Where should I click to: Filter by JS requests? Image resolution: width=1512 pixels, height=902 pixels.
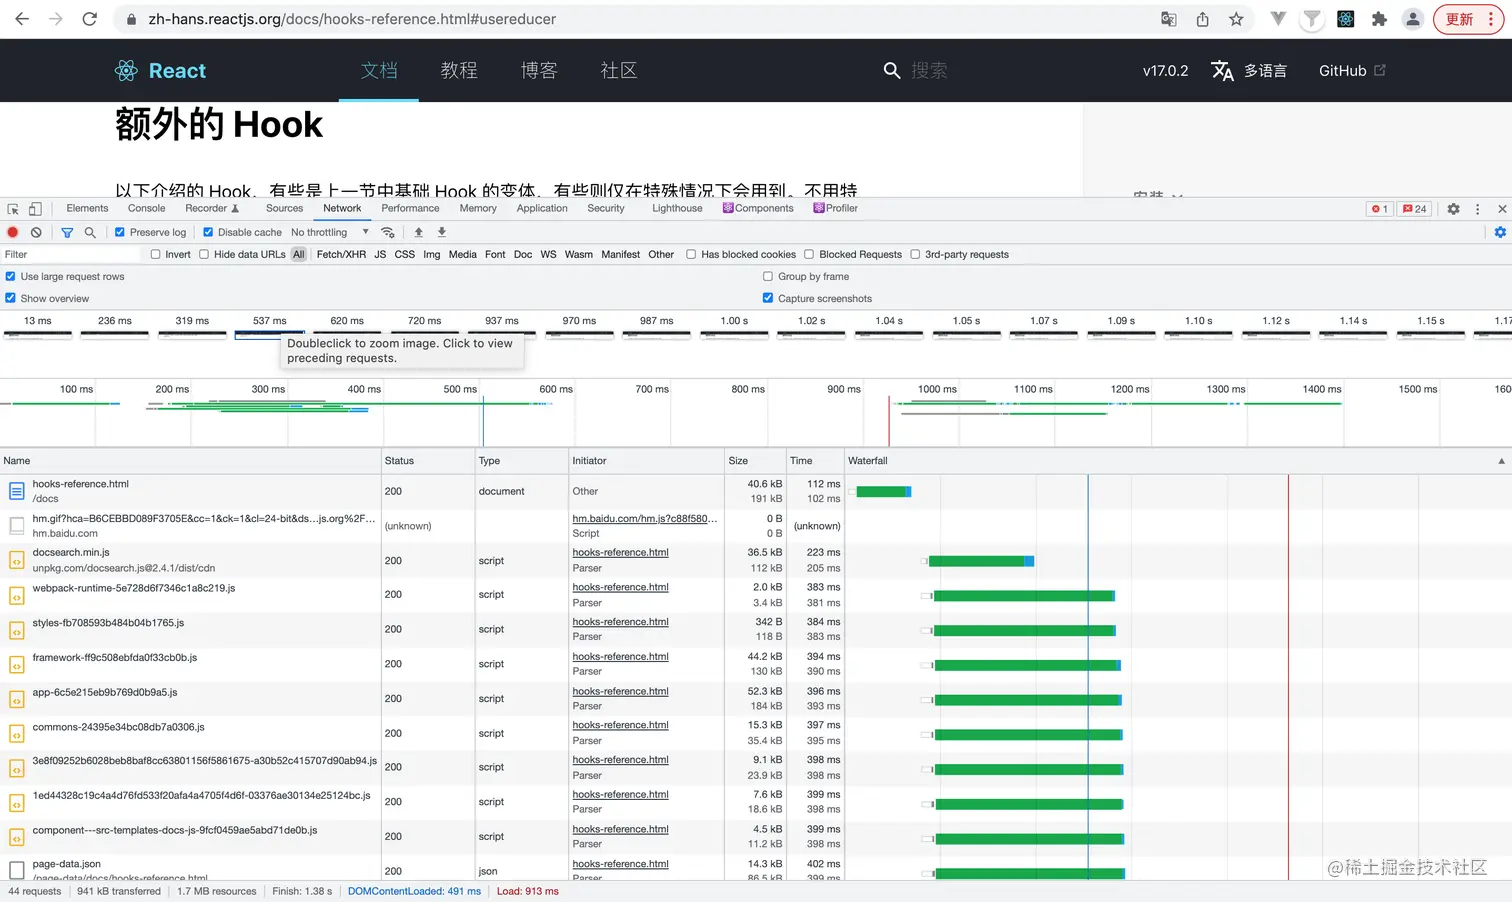coord(380,254)
